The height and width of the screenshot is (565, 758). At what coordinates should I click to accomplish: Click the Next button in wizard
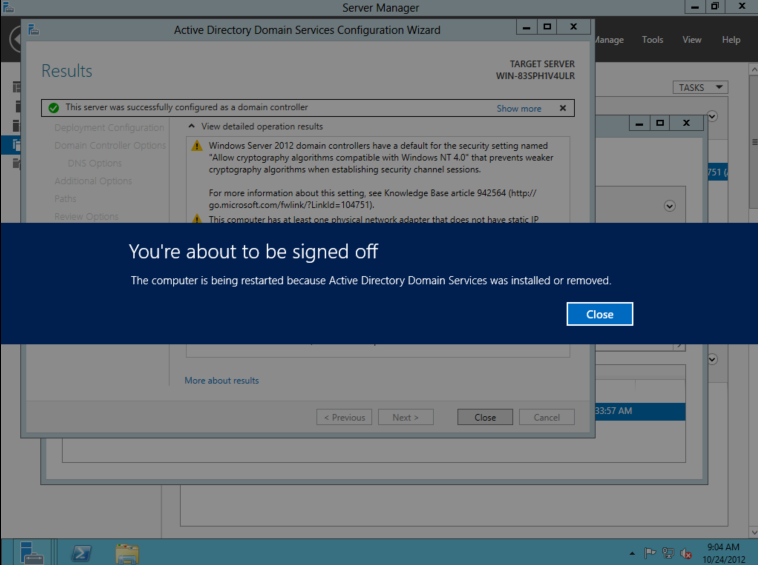tap(406, 417)
